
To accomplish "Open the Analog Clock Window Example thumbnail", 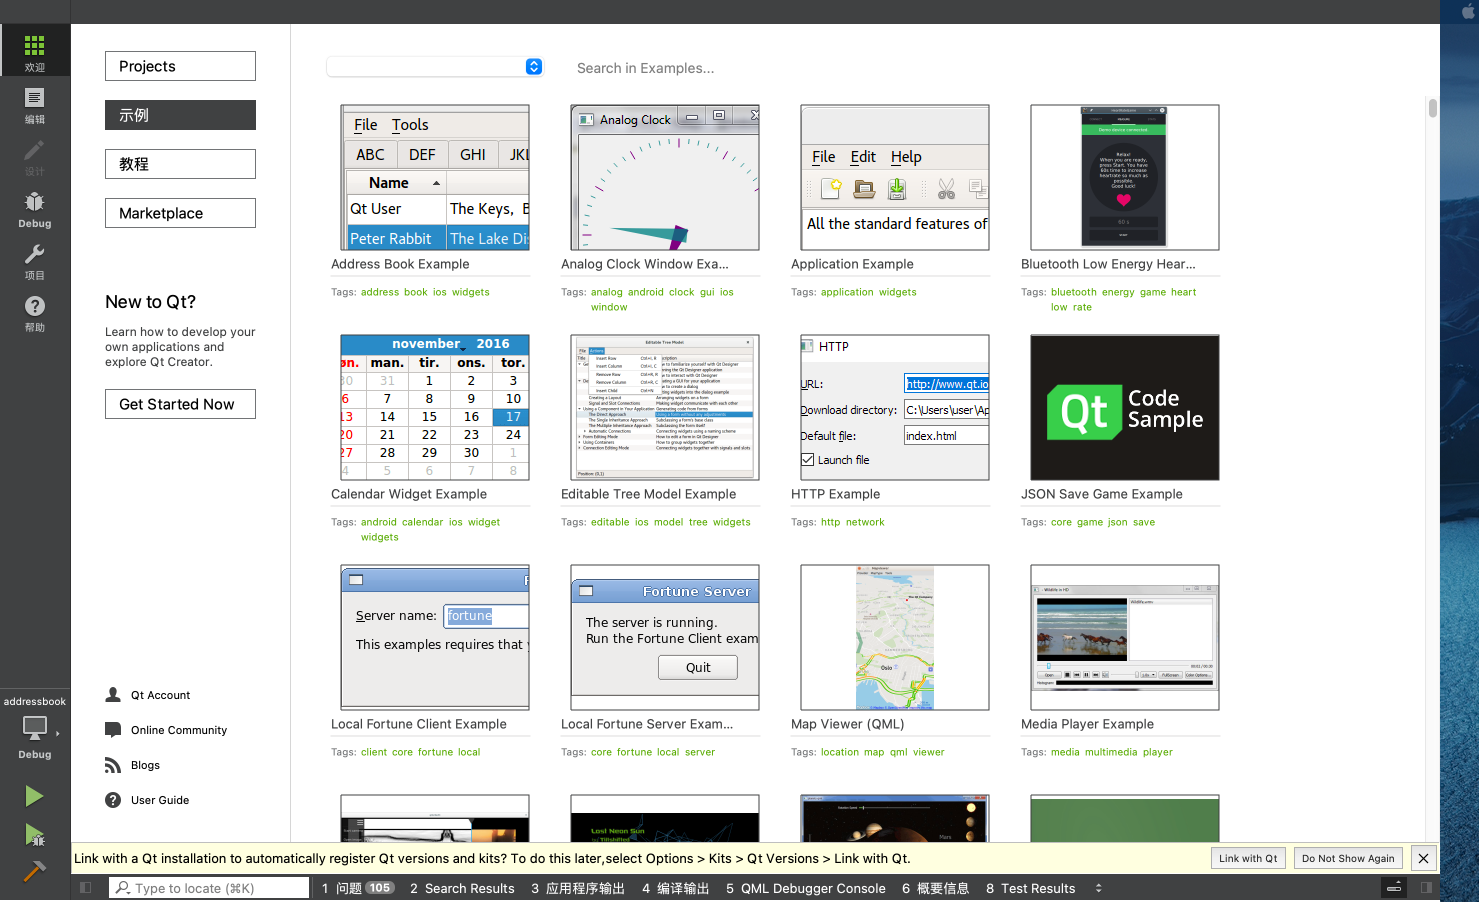I will (x=665, y=178).
